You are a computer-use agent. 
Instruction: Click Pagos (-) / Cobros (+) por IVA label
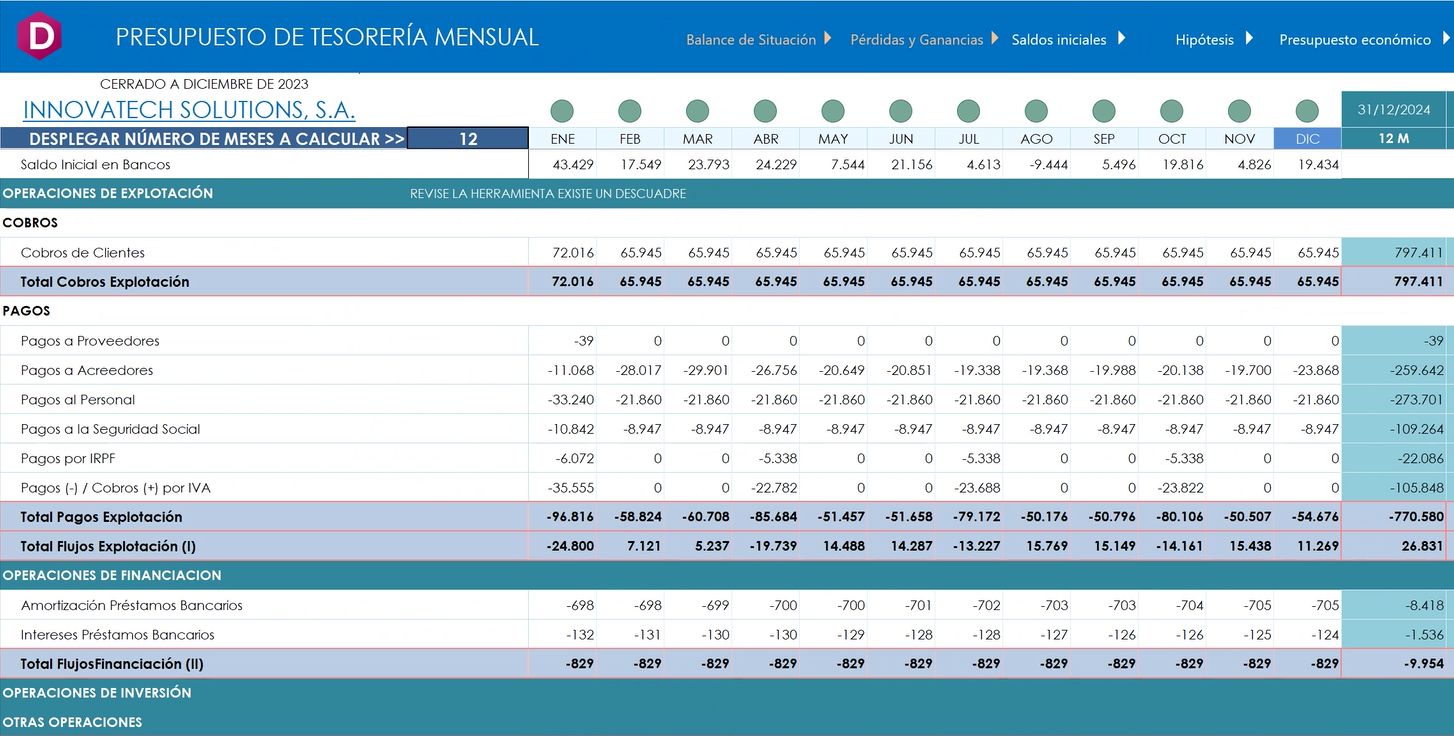coord(116,488)
